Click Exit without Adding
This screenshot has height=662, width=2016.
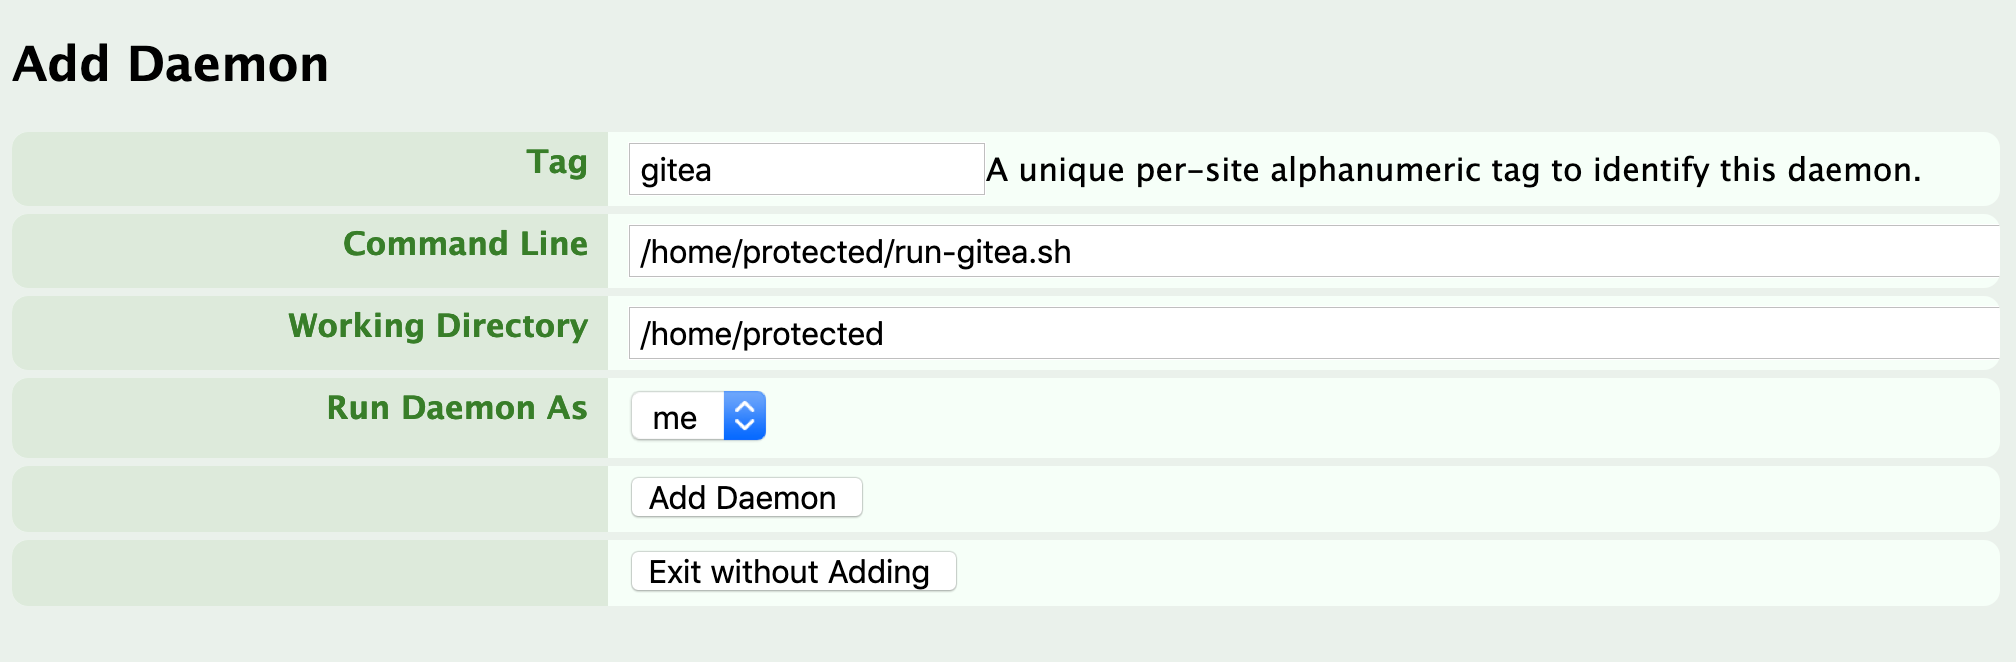click(793, 571)
